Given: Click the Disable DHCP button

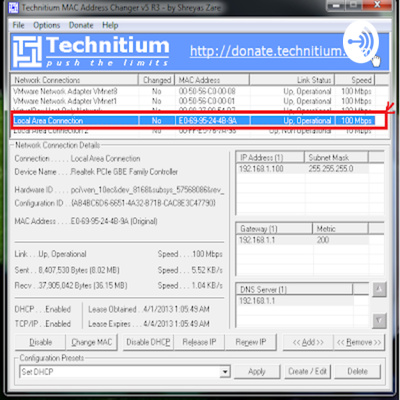Looking at the screenshot, I should click(148, 342).
